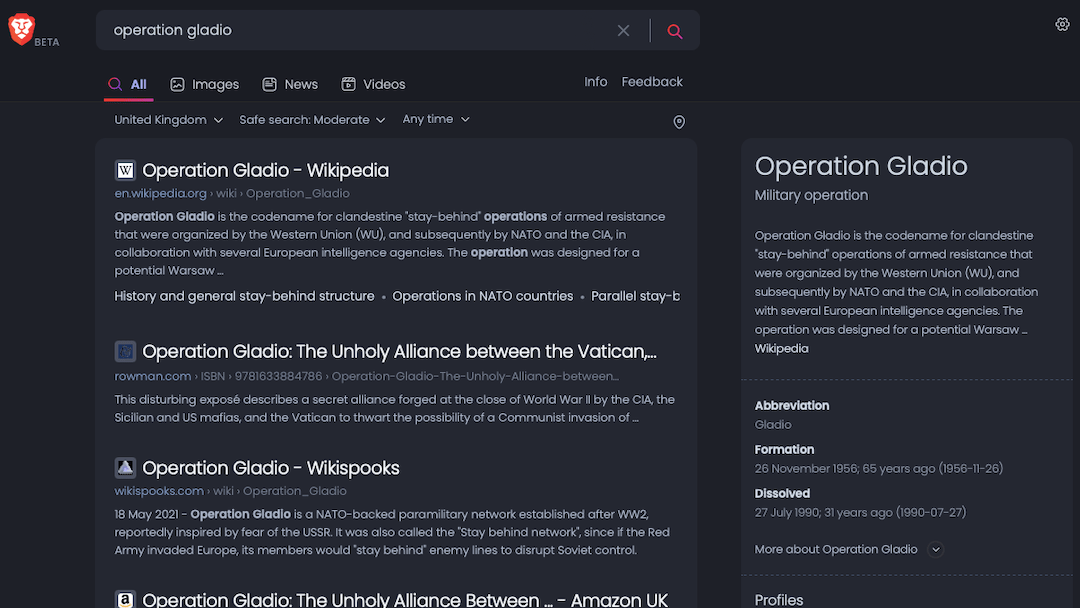
Task: Open the United Kingdom region dropdown
Action: click(169, 120)
